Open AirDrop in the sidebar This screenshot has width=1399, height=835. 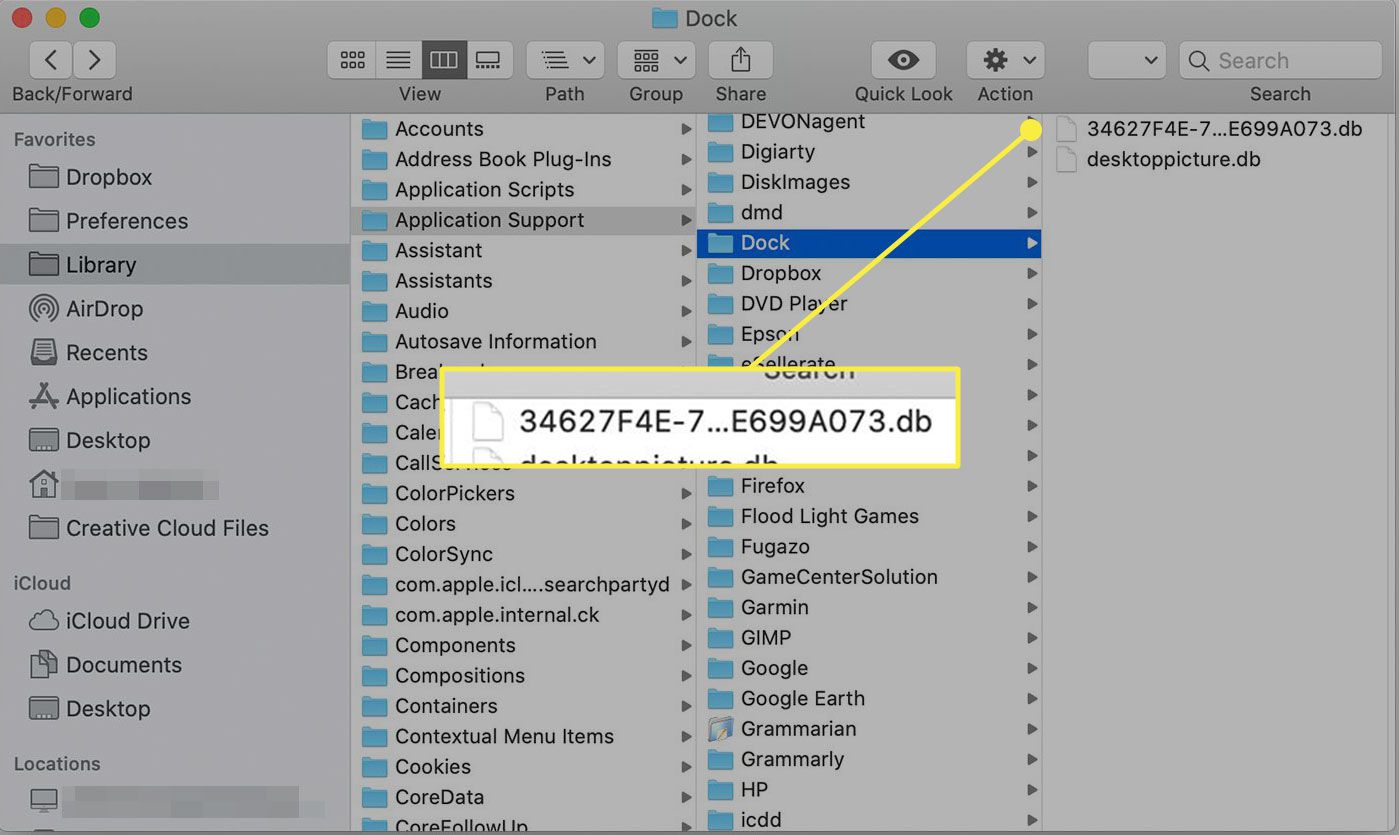pos(104,309)
